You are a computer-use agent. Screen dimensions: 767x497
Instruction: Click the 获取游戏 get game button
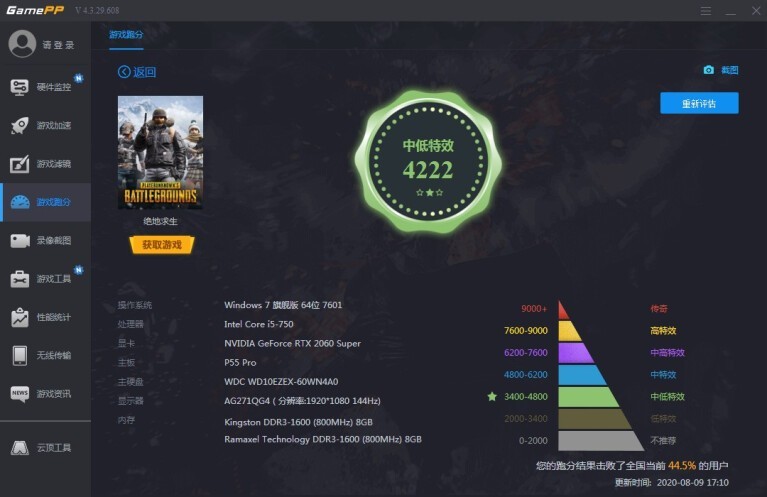[x=162, y=245]
